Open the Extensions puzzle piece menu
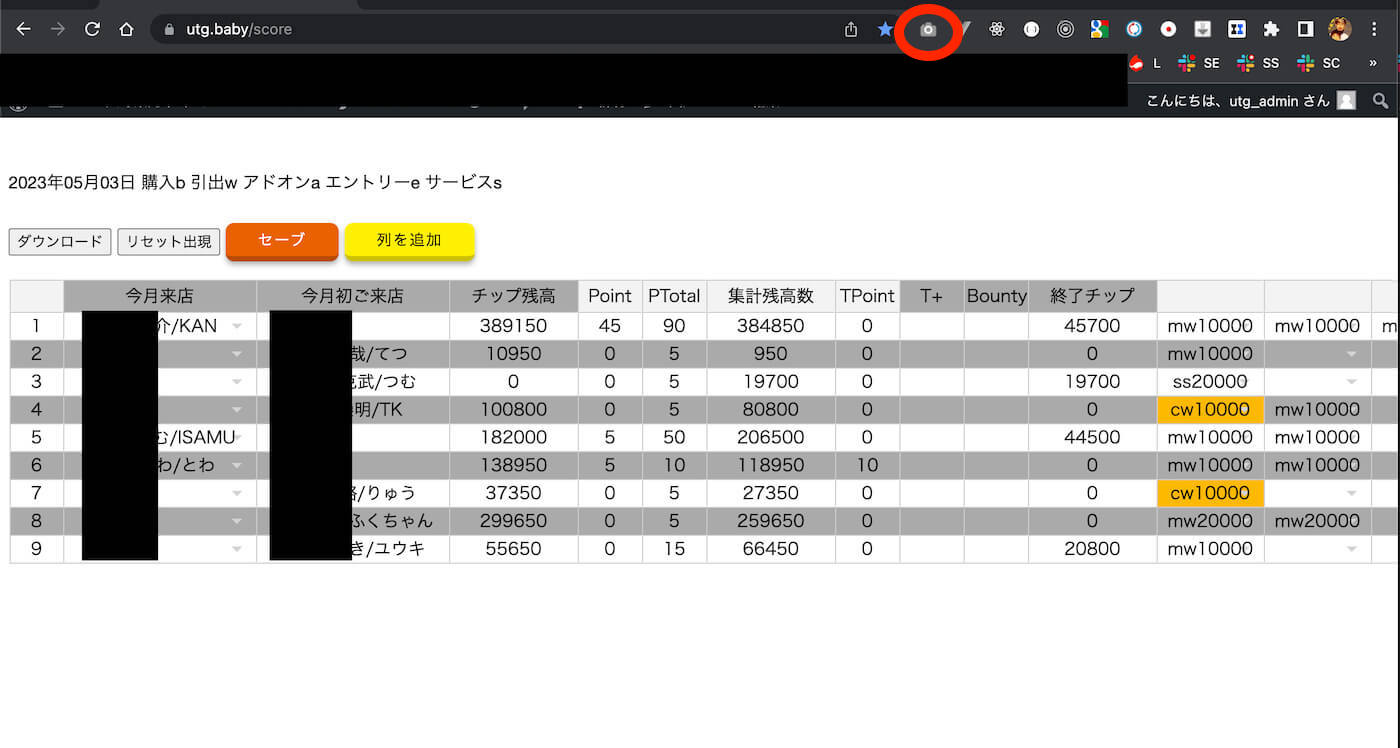Image resolution: width=1400 pixels, height=748 pixels. pos(1271,30)
